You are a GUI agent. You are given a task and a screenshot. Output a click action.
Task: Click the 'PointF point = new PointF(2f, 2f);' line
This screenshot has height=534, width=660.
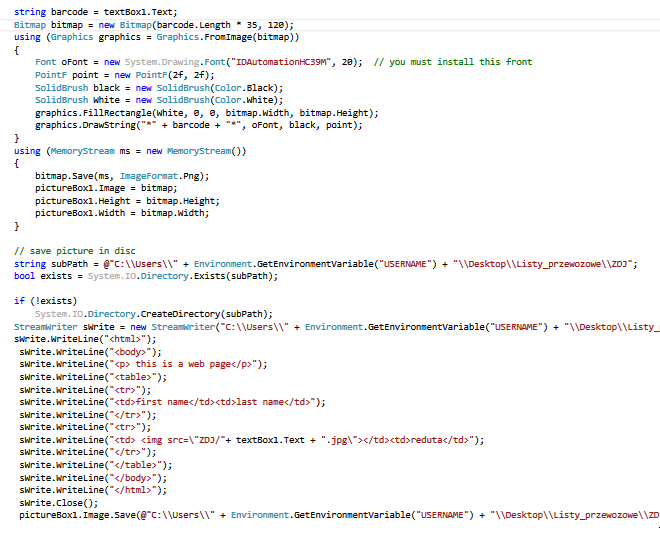125,75
